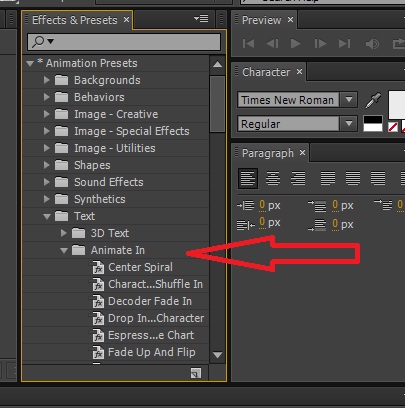Select the Decoder Fade In preset
This screenshot has width=405, height=408.
tap(116, 301)
